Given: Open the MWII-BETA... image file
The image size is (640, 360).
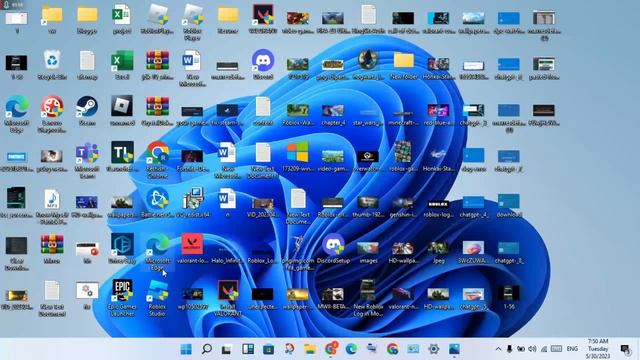Looking at the screenshot, I should click(333, 298).
